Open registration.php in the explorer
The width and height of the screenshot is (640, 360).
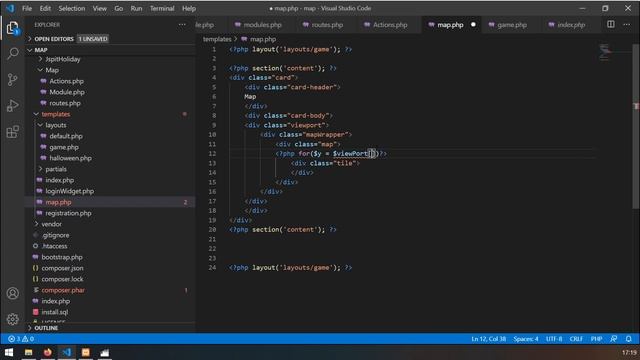point(68,213)
